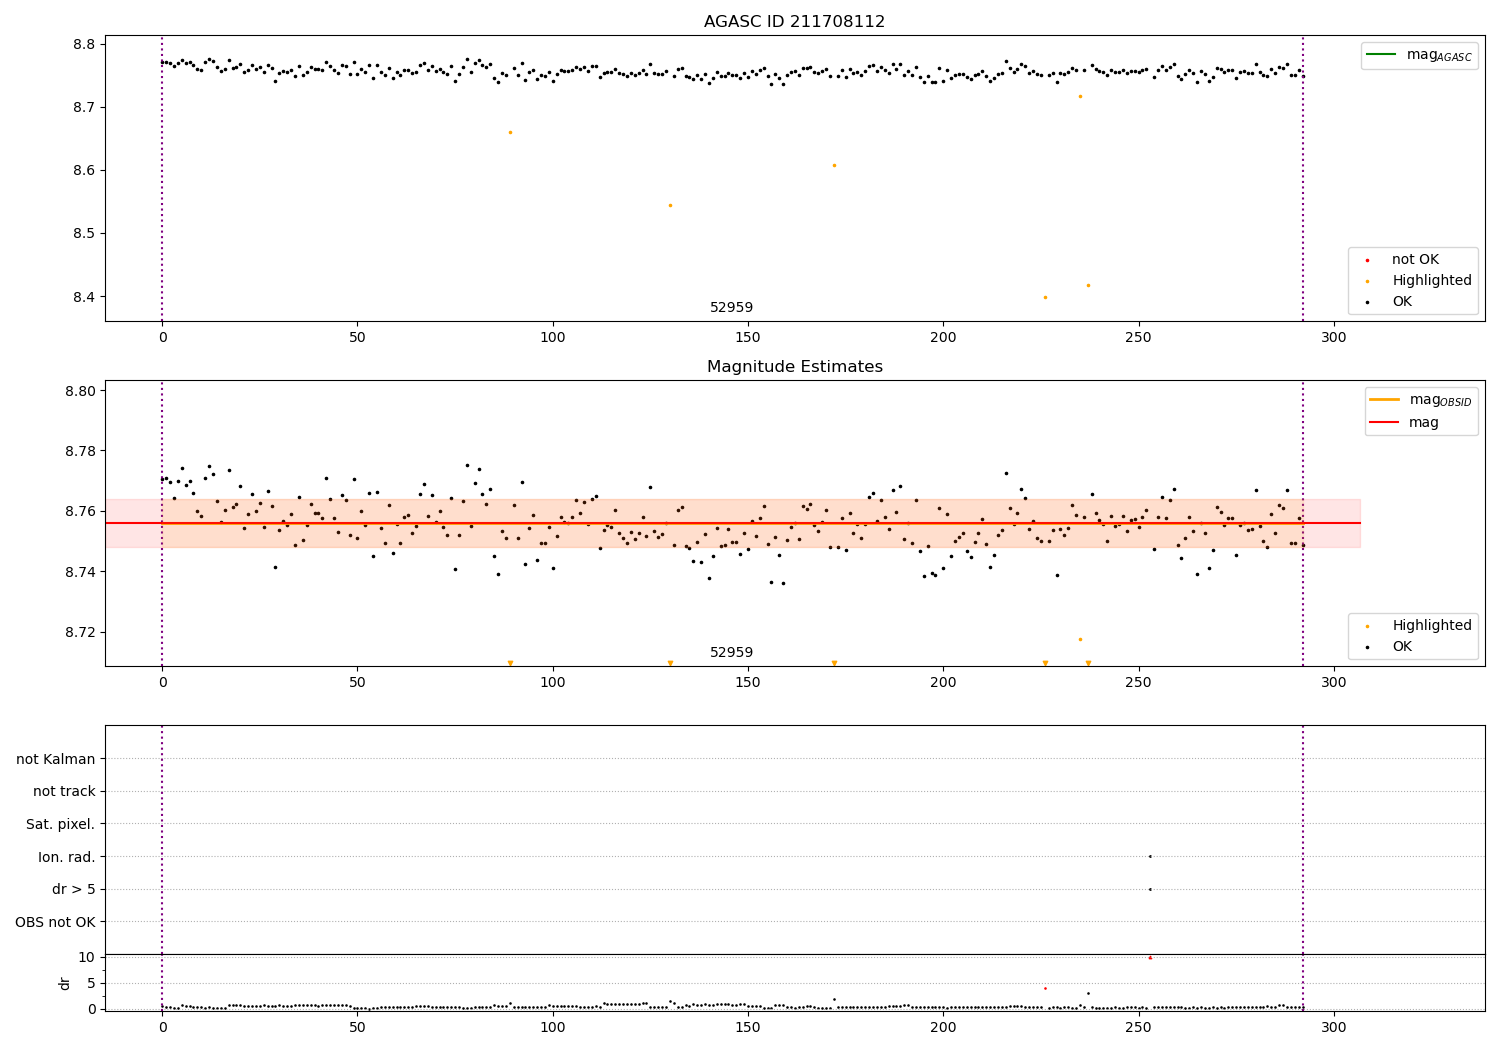Click the 52959 label in top plot

(x=731, y=308)
